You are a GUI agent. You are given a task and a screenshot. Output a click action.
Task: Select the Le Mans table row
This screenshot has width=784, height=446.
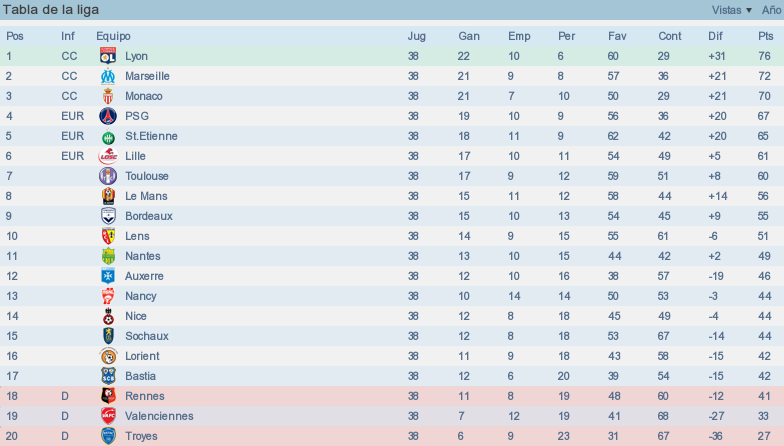tap(392, 196)
